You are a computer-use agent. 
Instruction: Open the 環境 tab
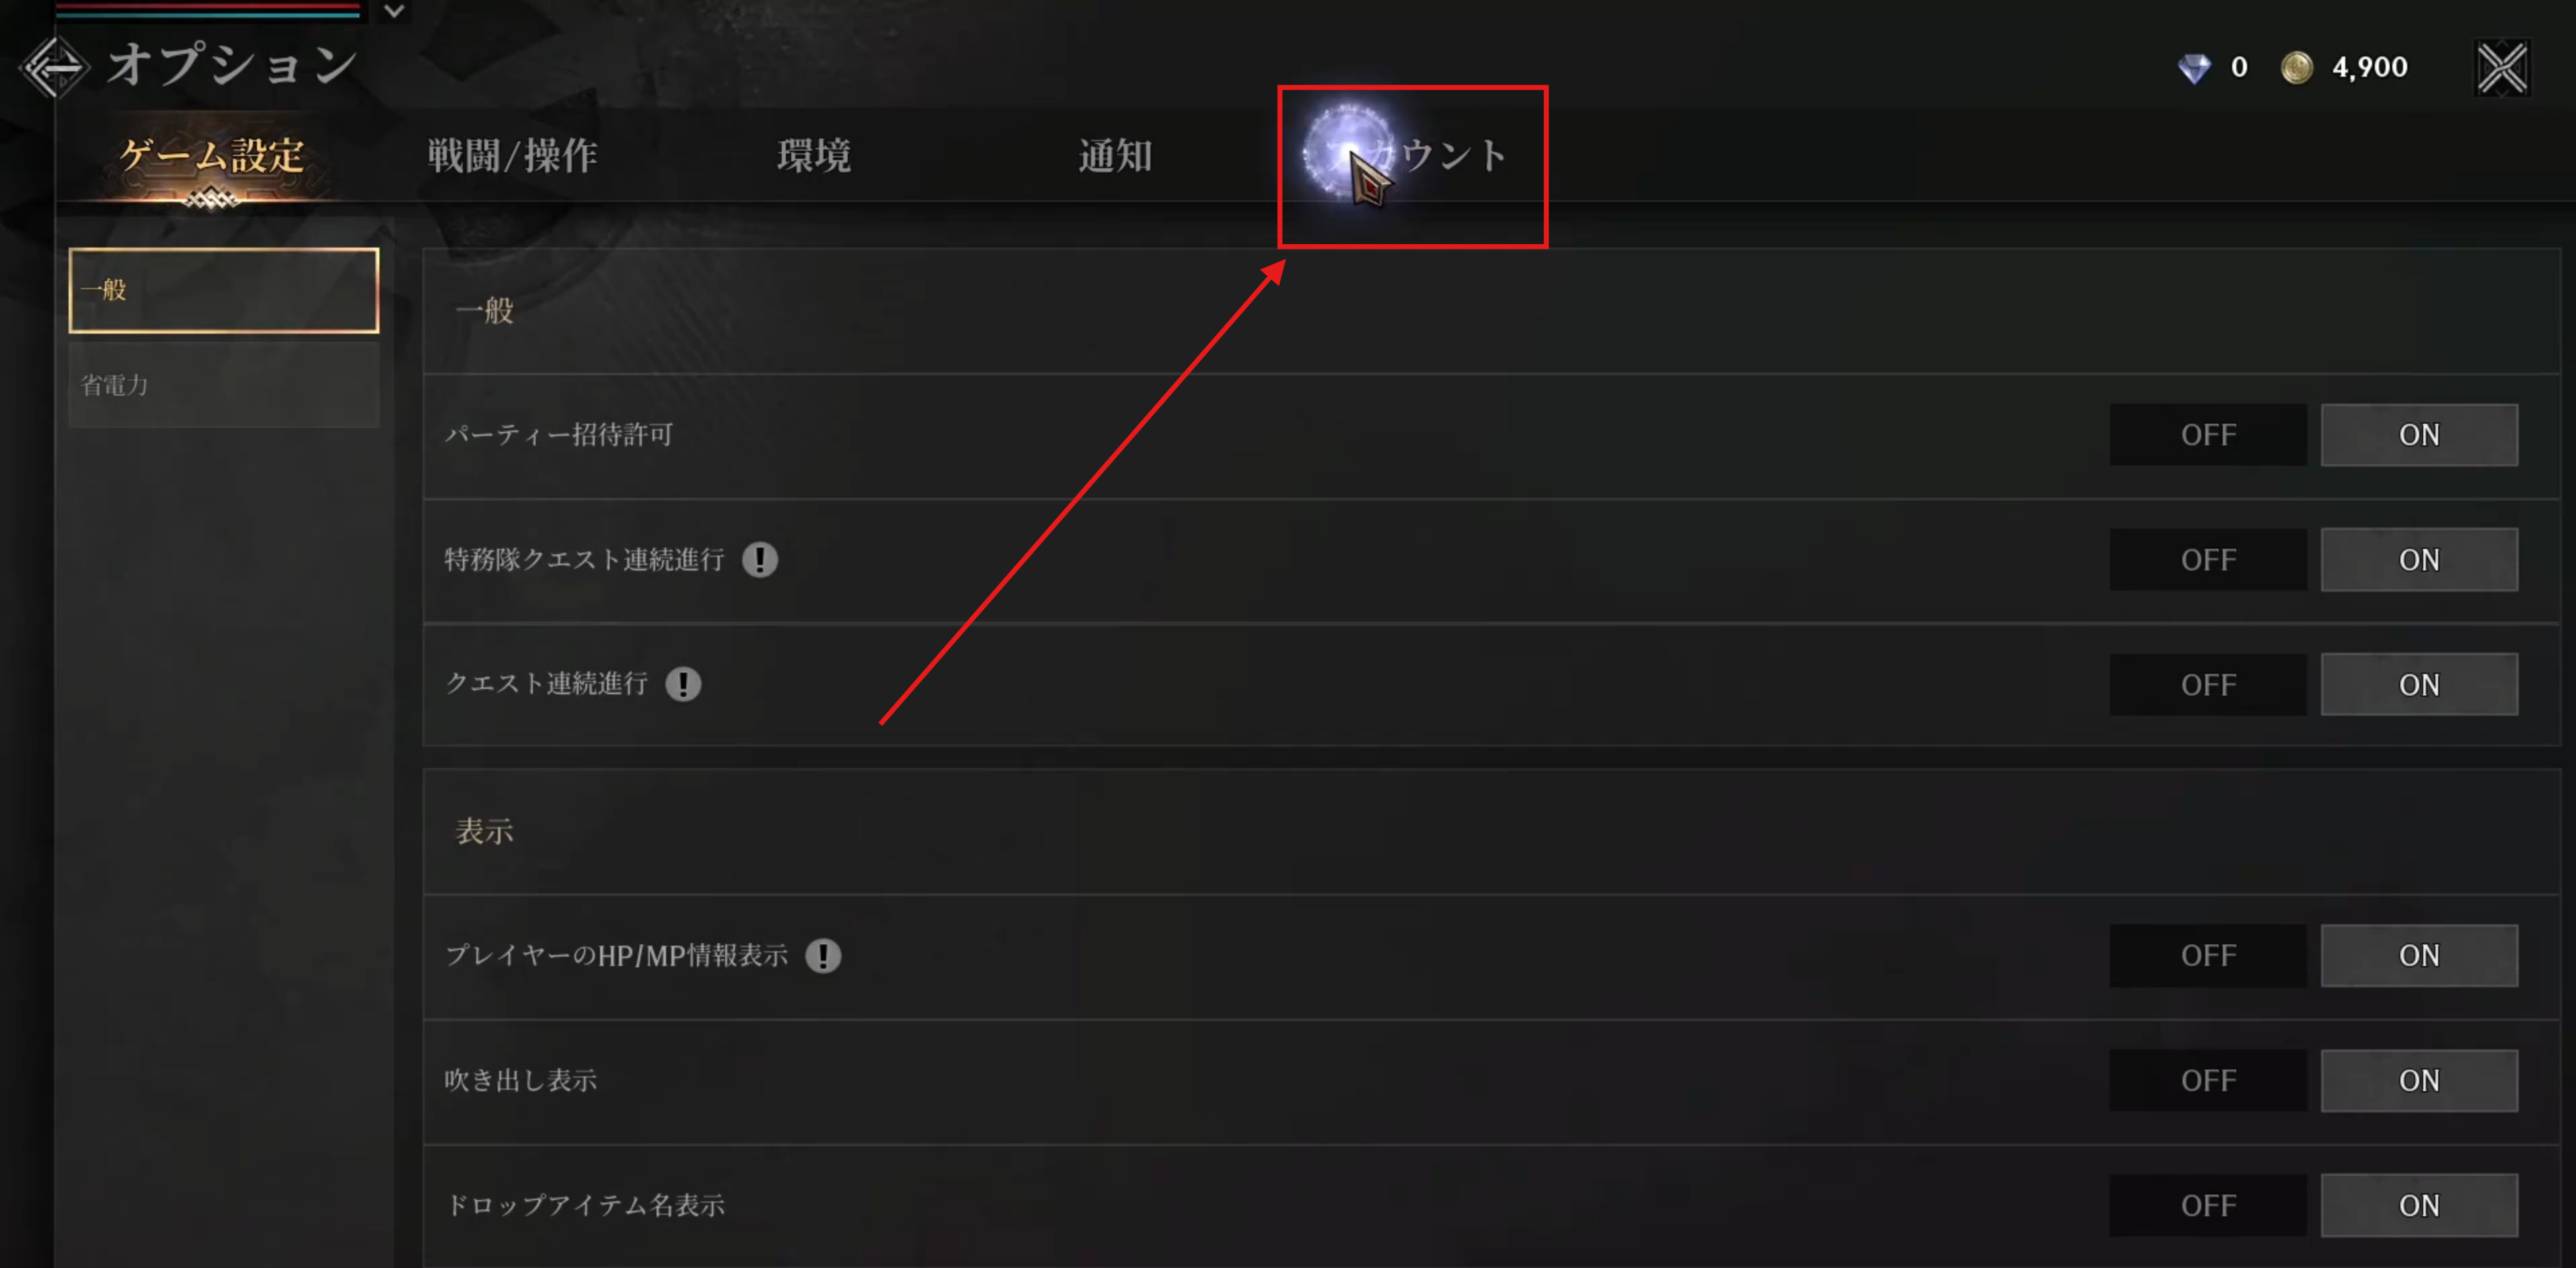pos(814,156)
